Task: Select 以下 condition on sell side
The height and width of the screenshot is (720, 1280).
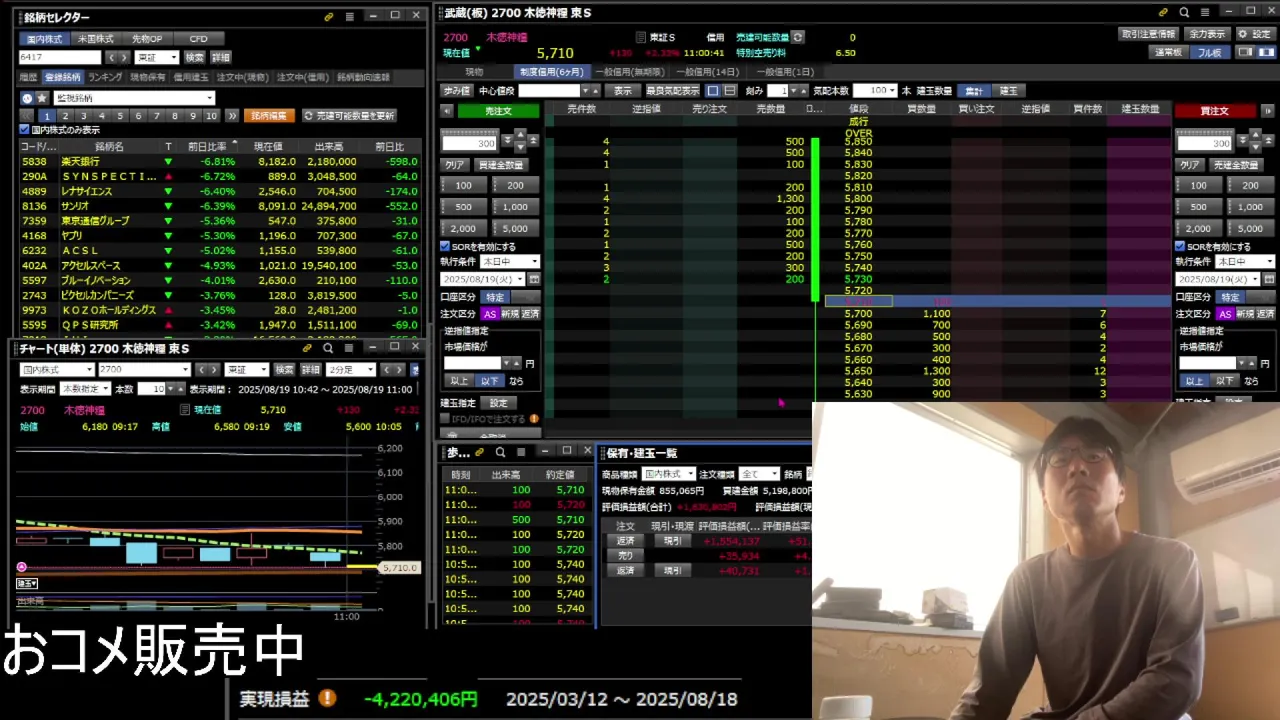Action: [x=489, y=381]
